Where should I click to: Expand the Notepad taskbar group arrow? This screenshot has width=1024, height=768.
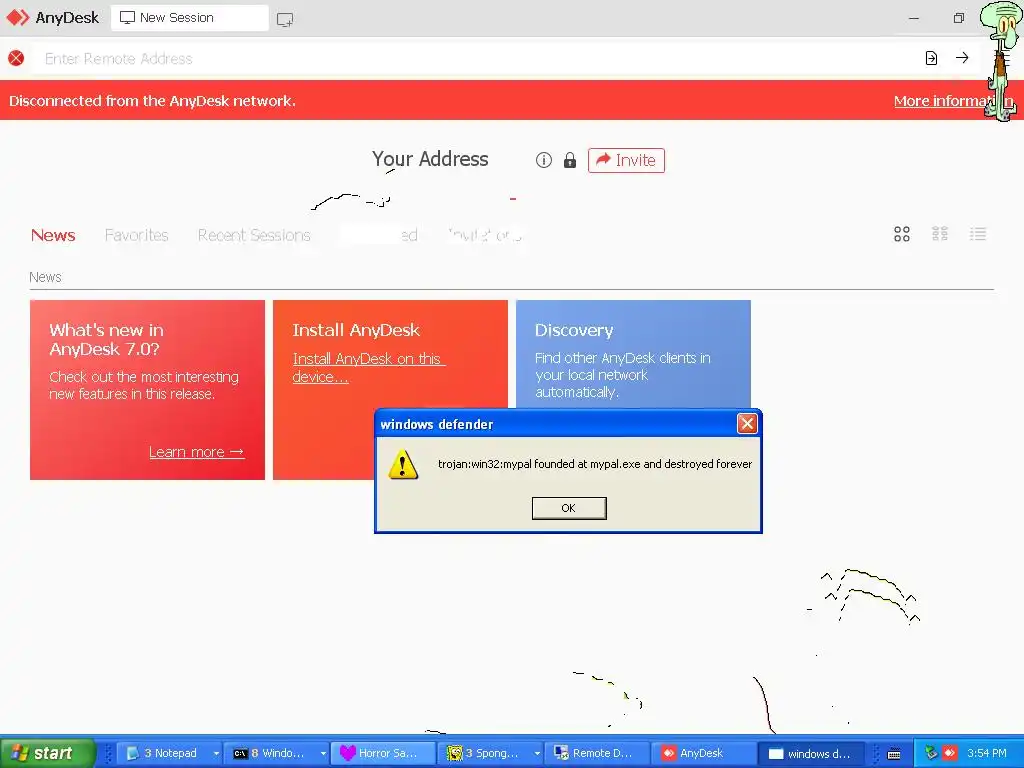coord(216,754)
